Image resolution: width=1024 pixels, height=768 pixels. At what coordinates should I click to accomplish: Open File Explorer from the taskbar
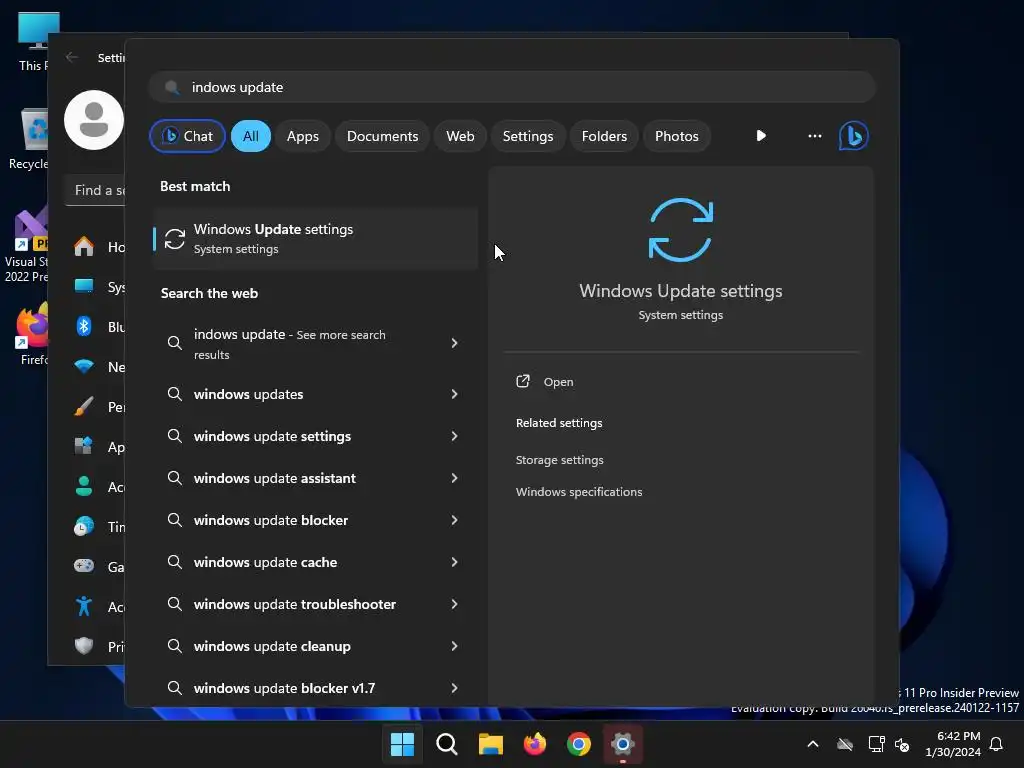pyautogui.click(x=490, y=744)
